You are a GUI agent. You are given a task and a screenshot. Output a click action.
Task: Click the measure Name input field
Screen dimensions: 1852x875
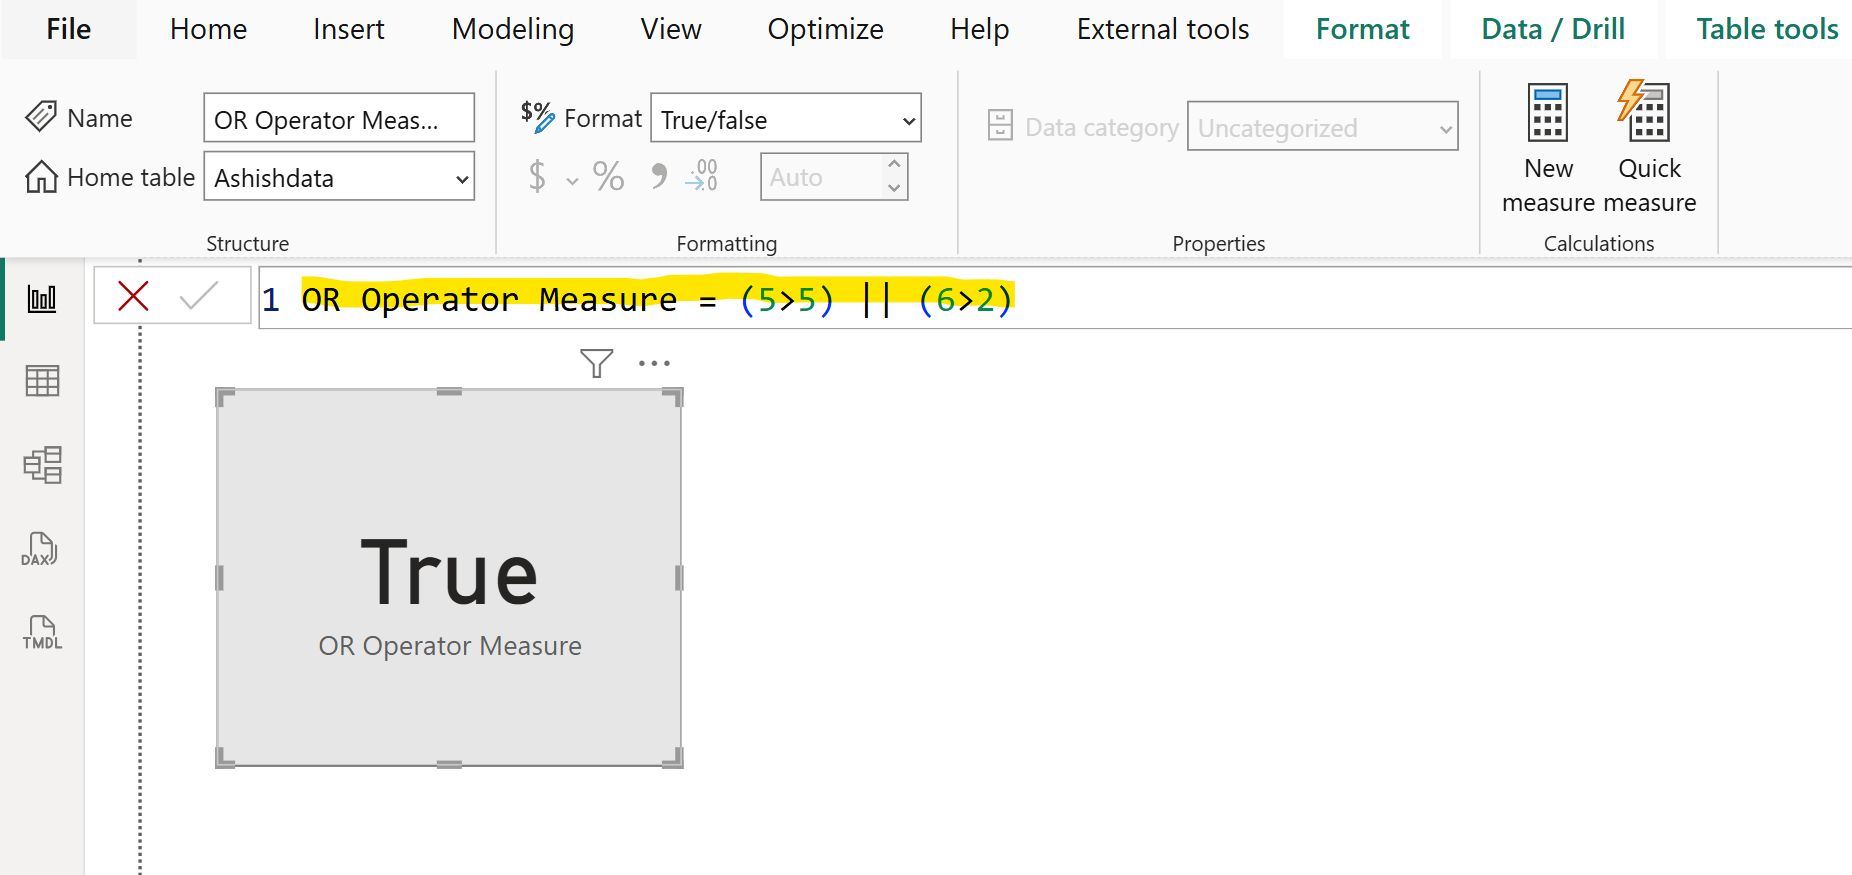pyautogui.click(x=338, y=119)
